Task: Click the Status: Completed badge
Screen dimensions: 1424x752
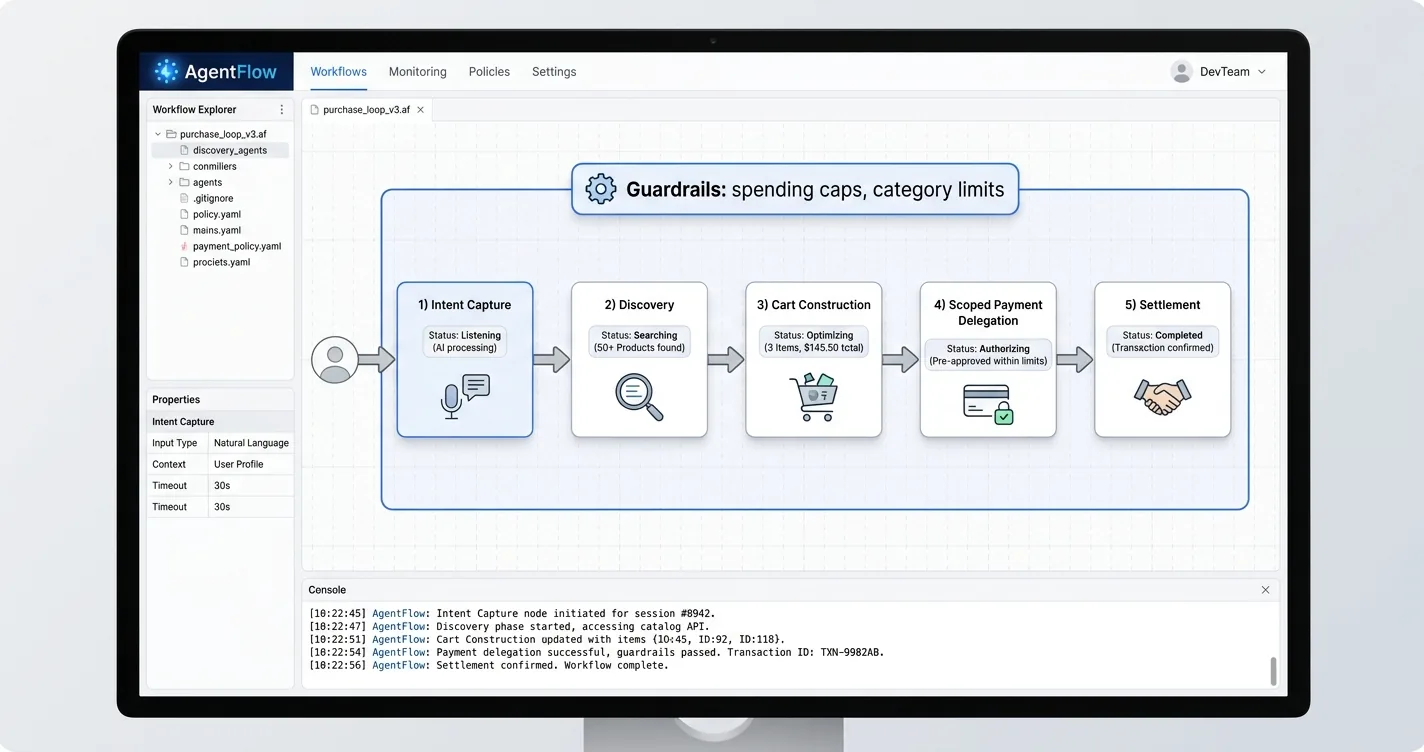Action: click(x=1162, y=341)
